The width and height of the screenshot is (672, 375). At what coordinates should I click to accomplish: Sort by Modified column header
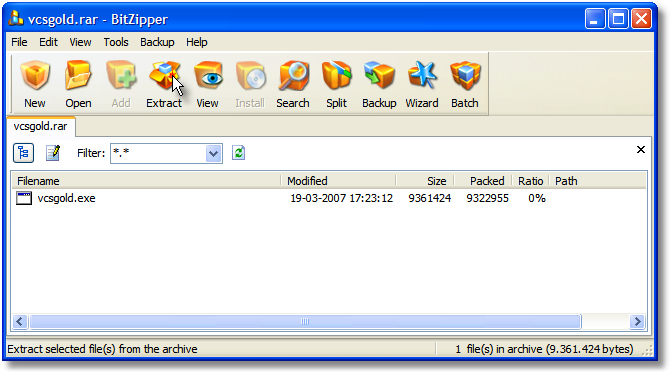[339, 181]
